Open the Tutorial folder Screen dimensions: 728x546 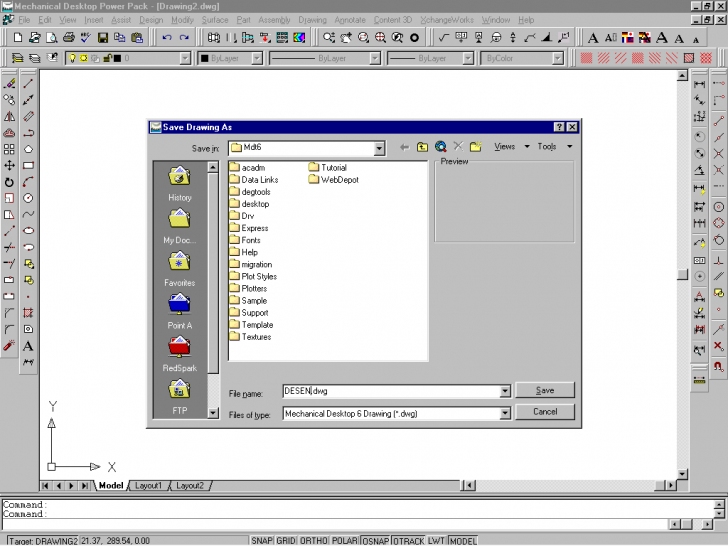[328, 168]
